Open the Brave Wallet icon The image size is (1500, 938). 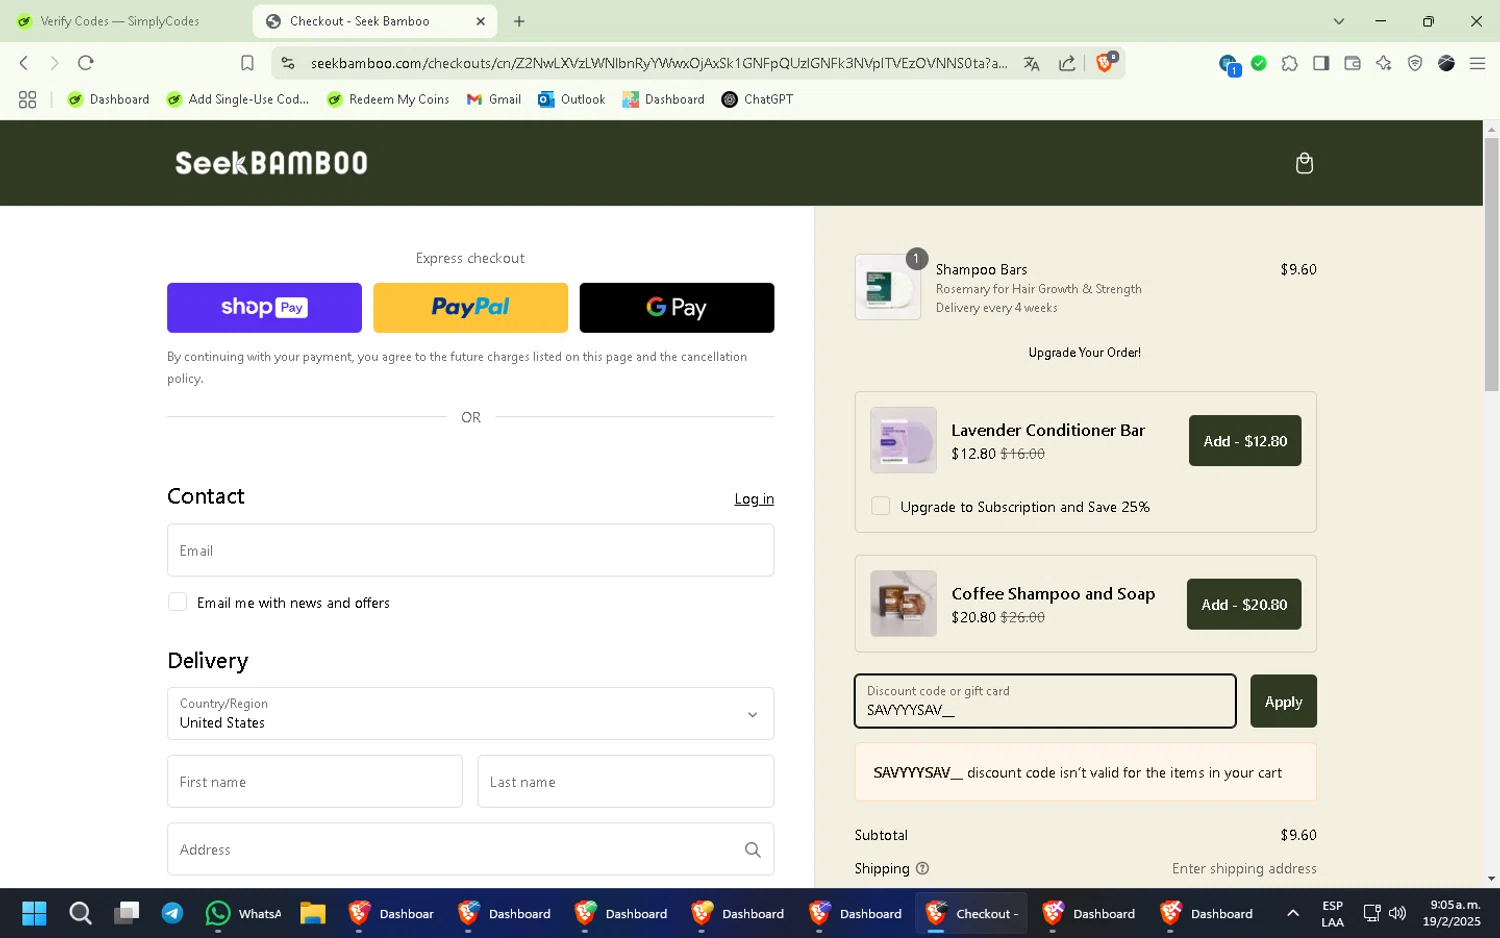pyautogui.click(x=1352, y=63)
